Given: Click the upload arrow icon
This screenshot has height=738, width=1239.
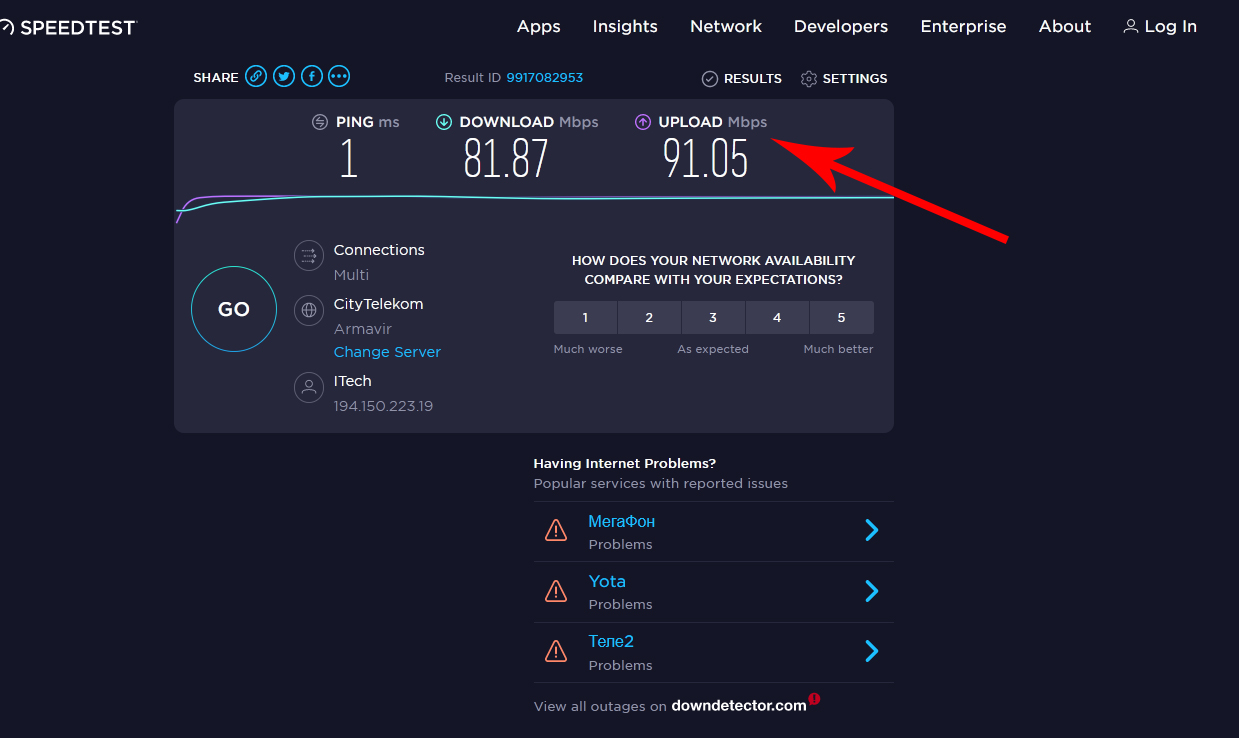Looking at the screenshot, I should click(643, 122).
